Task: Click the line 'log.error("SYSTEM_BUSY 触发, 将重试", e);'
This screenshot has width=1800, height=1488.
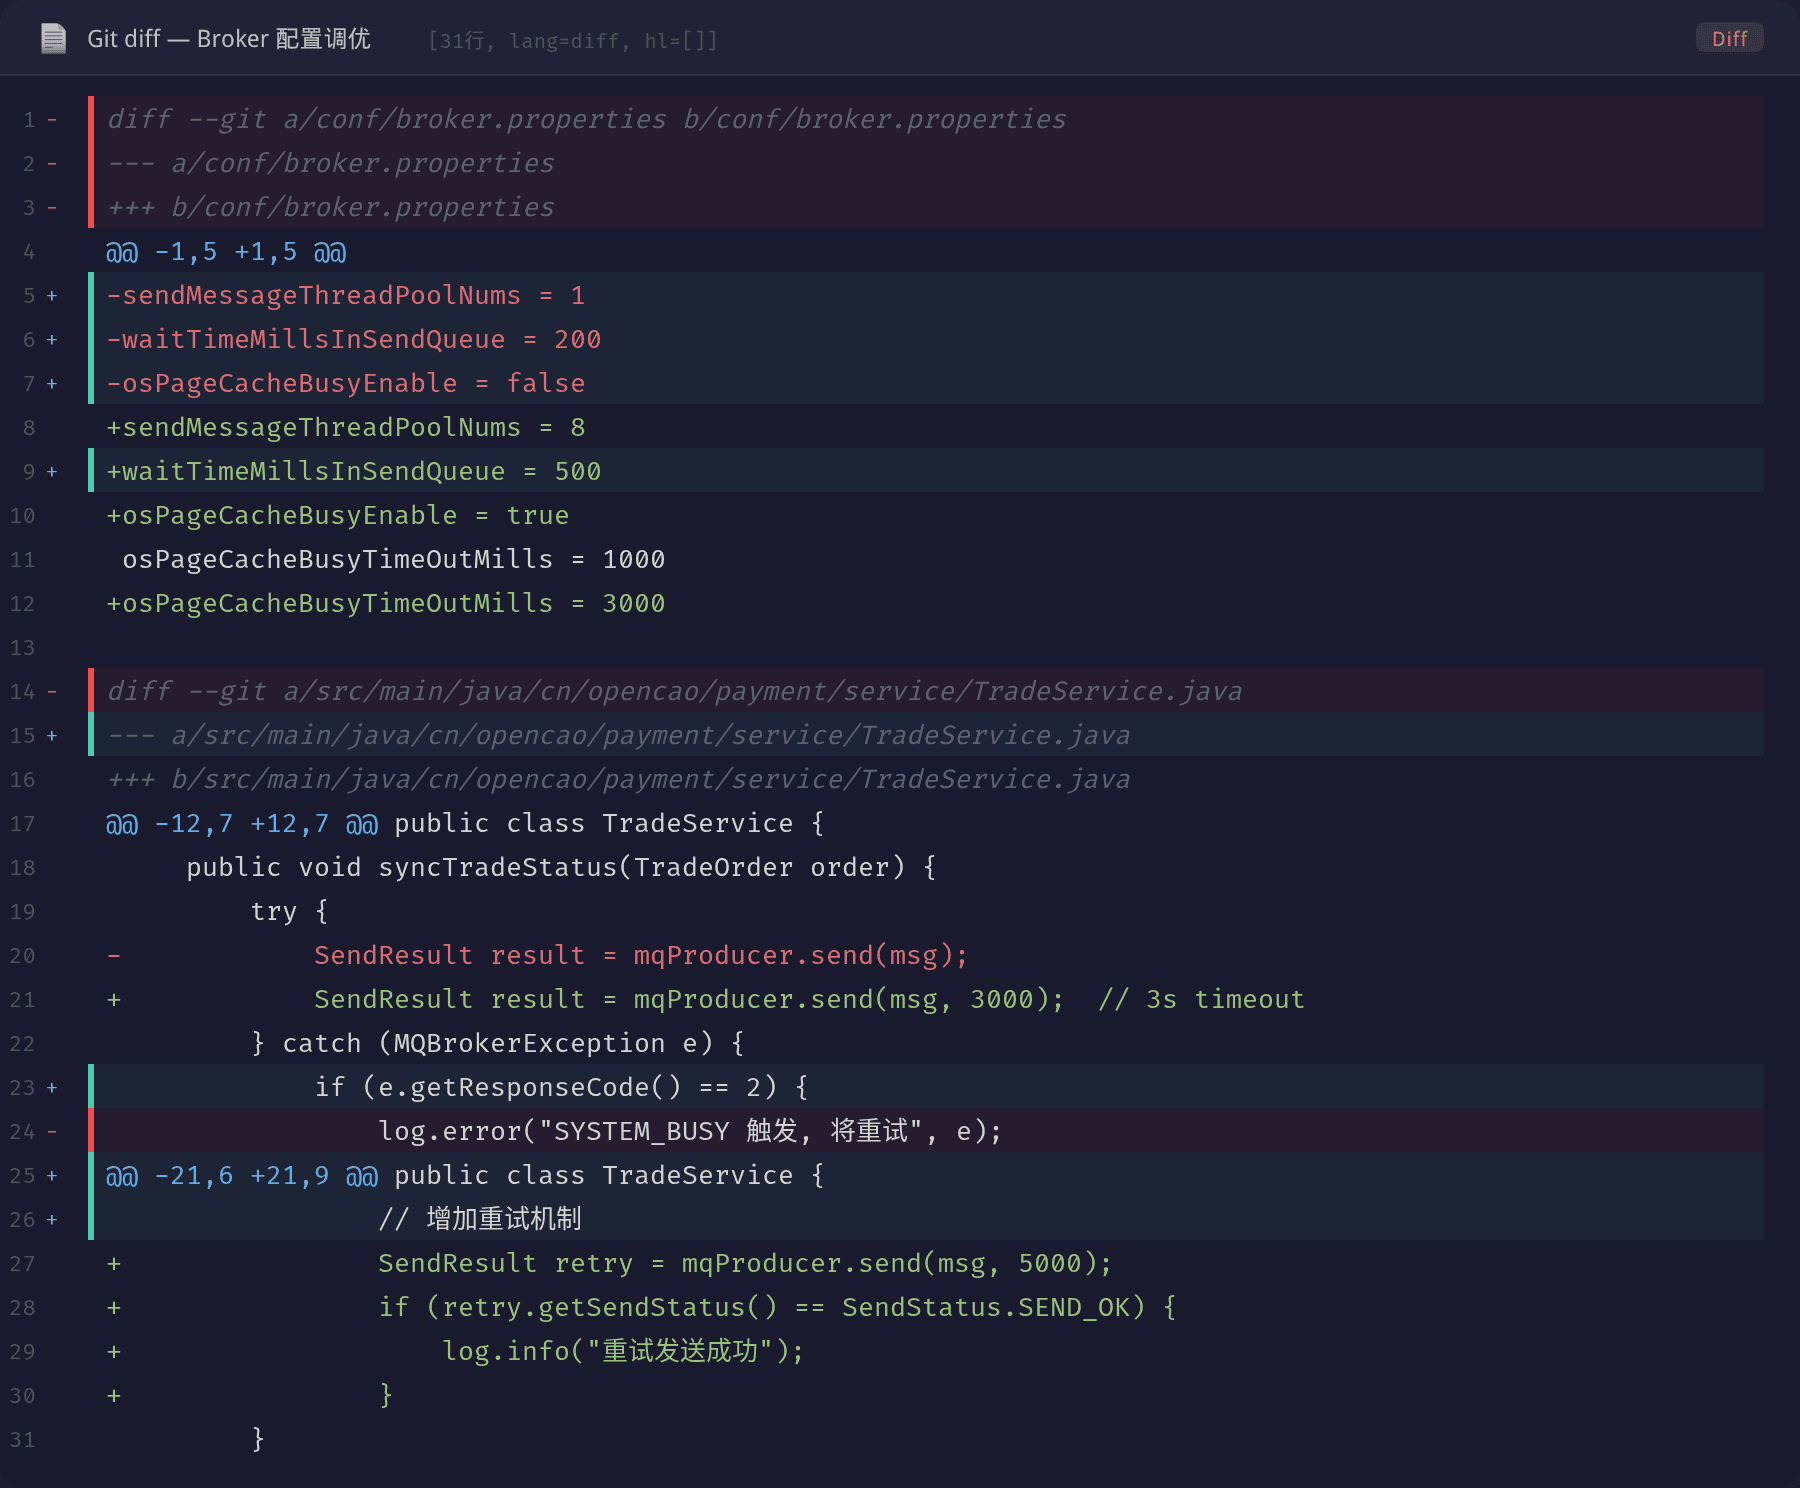Action: 690,1131
